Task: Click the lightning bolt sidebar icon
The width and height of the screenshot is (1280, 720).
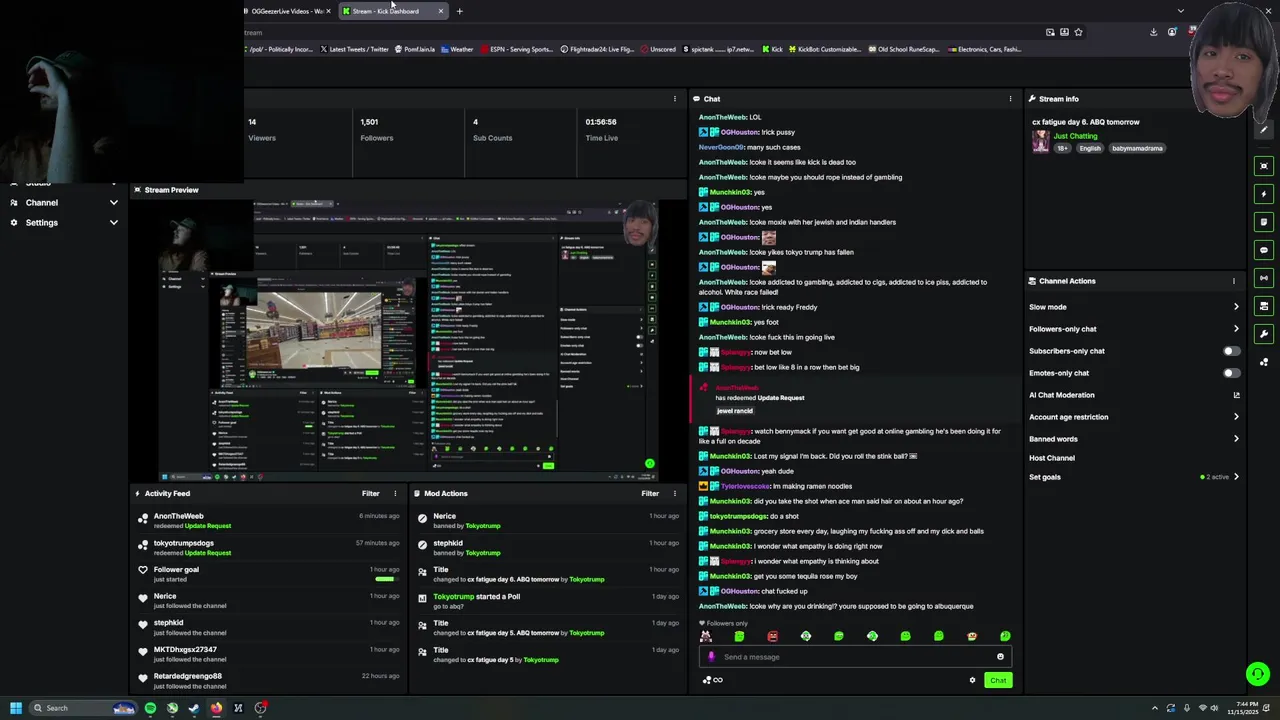Action: pos(1264,194)
